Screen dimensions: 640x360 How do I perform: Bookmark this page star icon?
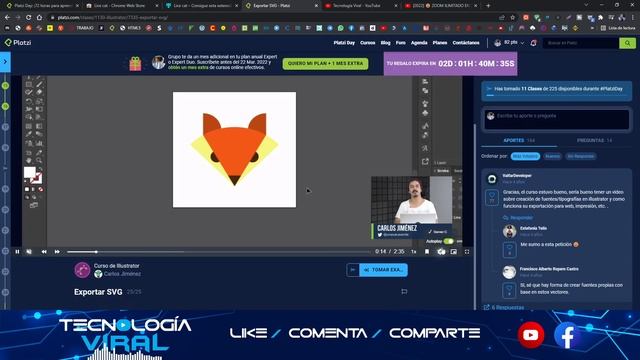point(513,18)
